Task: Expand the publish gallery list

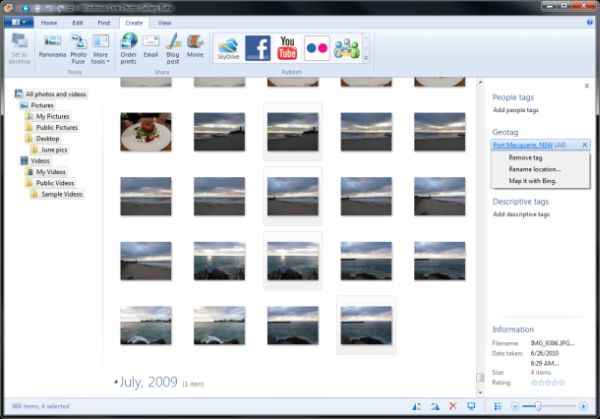Action: (x=366, y=58)
